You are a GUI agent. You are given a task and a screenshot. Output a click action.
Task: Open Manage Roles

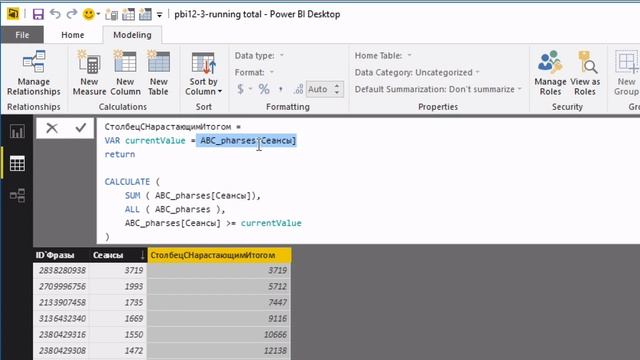[x=550, y=73]
